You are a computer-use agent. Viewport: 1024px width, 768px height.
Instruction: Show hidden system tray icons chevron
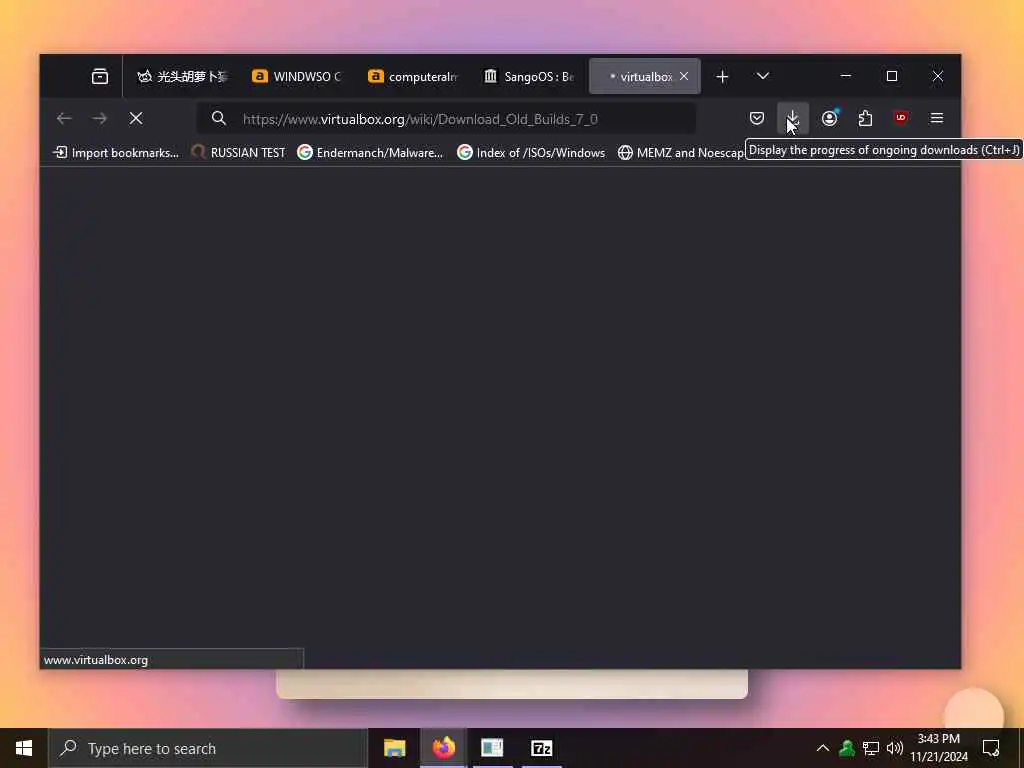click(x=823, y=748)
